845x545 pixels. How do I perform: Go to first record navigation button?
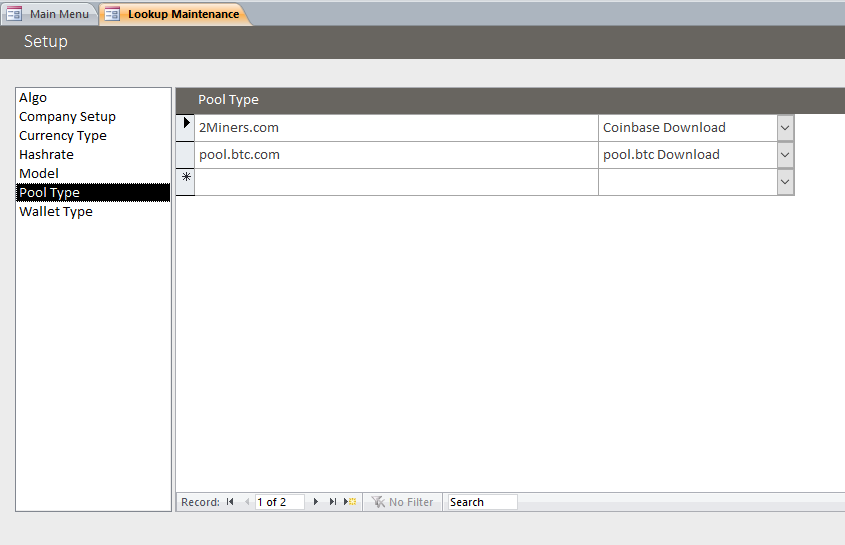click(230, 502)
